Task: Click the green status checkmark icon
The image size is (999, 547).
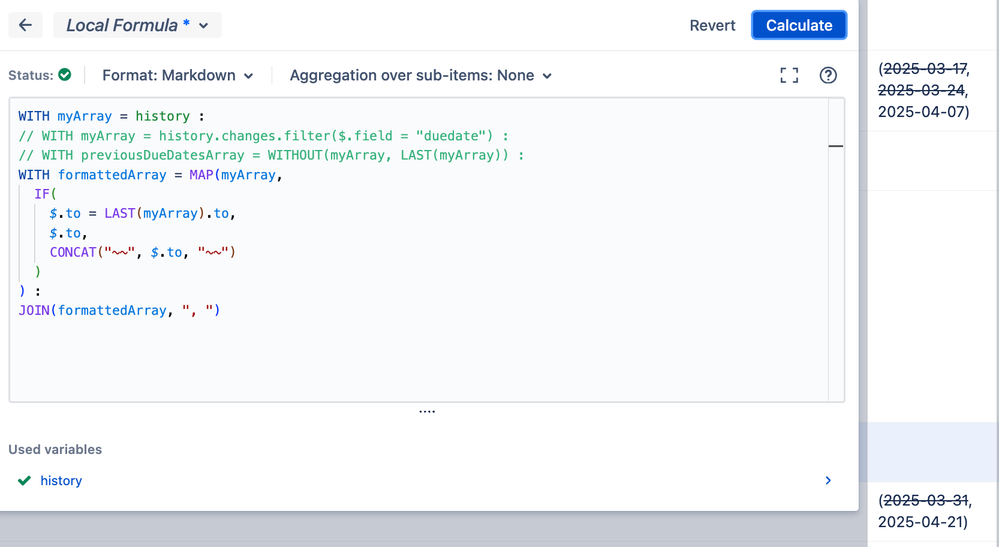Action: click(64, 75)
